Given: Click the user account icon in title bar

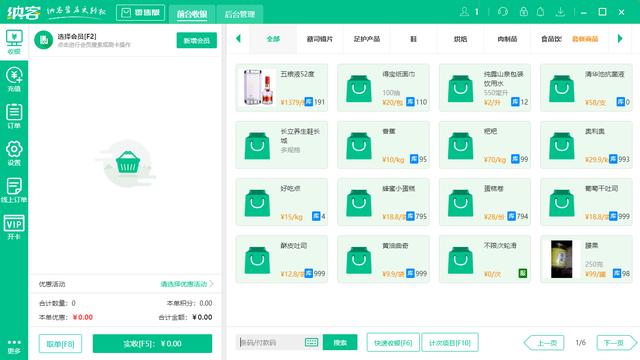Looking at the screenshot, I should click(x=464, y=12).
